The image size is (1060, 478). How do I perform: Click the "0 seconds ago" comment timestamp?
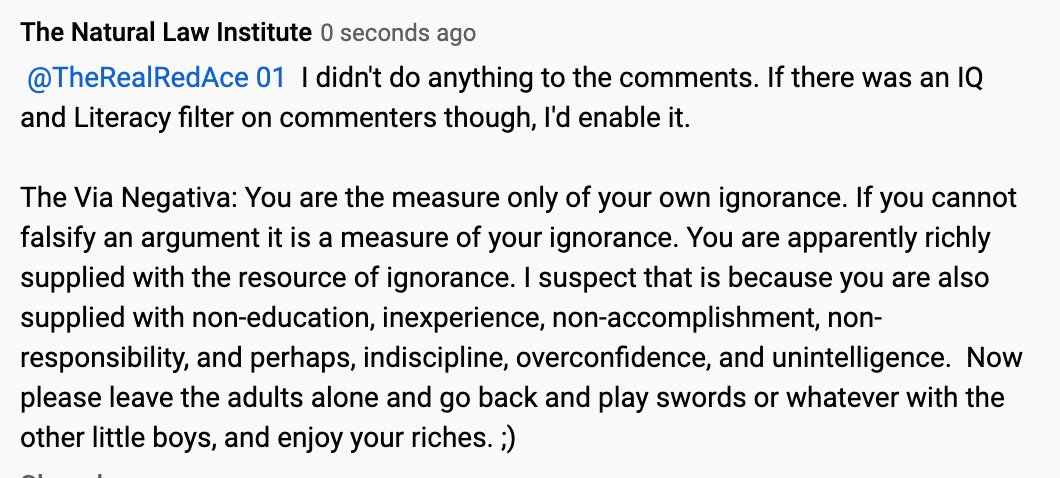(x=398, y=33)
